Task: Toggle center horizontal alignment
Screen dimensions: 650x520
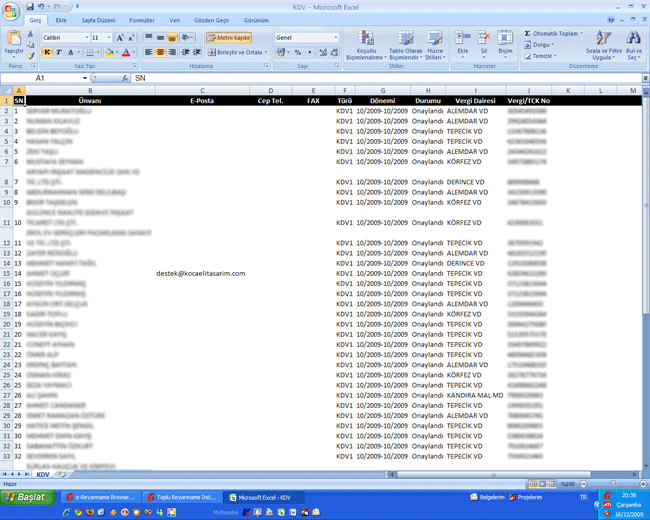Action: point(160,52)
